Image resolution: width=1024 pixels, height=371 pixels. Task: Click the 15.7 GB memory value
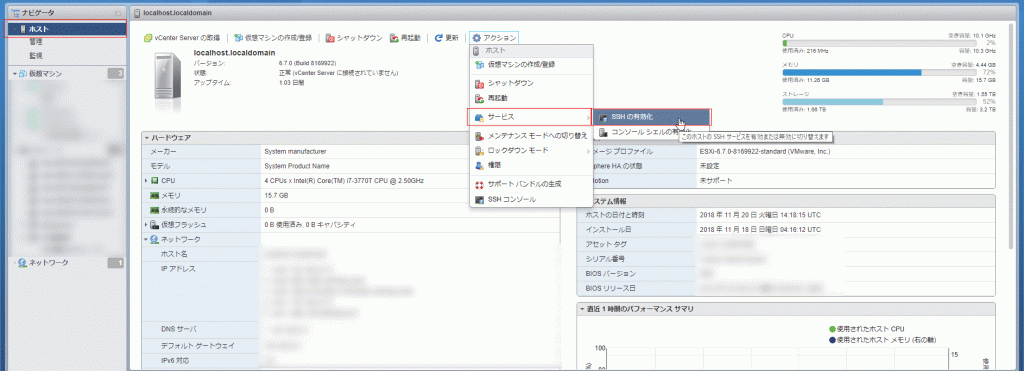point(276,195)
